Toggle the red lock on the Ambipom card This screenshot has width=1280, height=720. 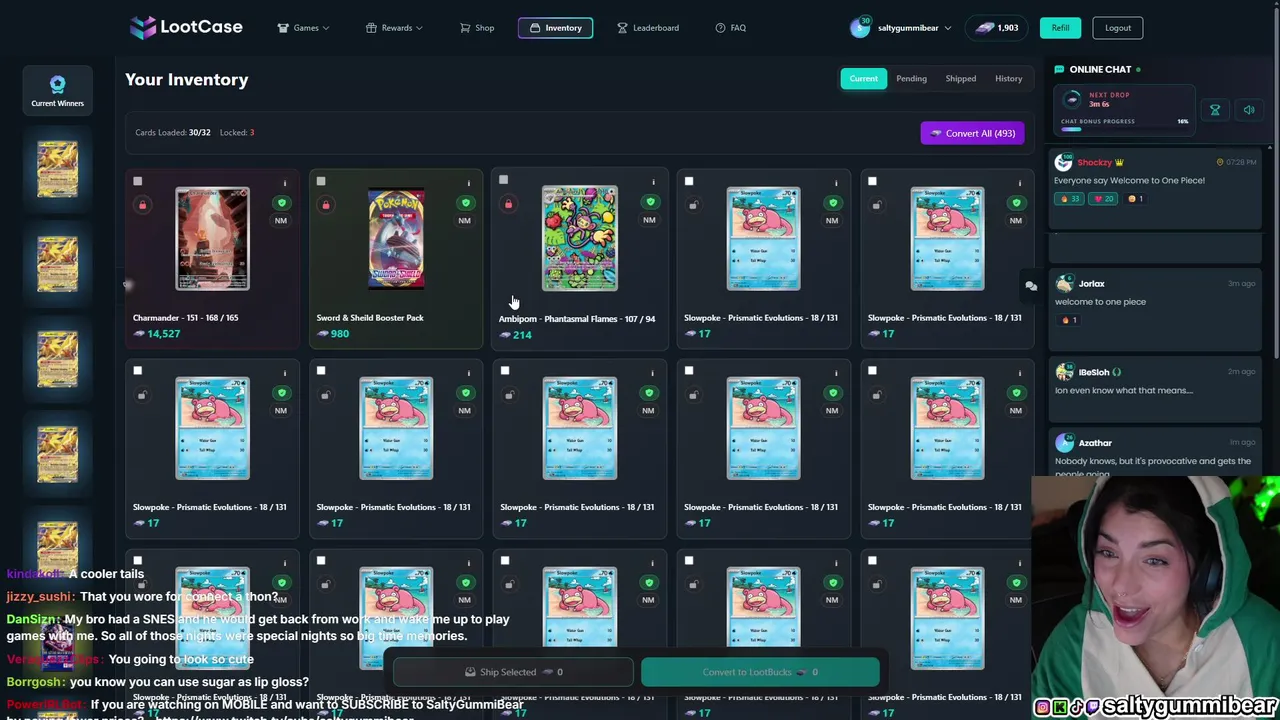[508, 204]
